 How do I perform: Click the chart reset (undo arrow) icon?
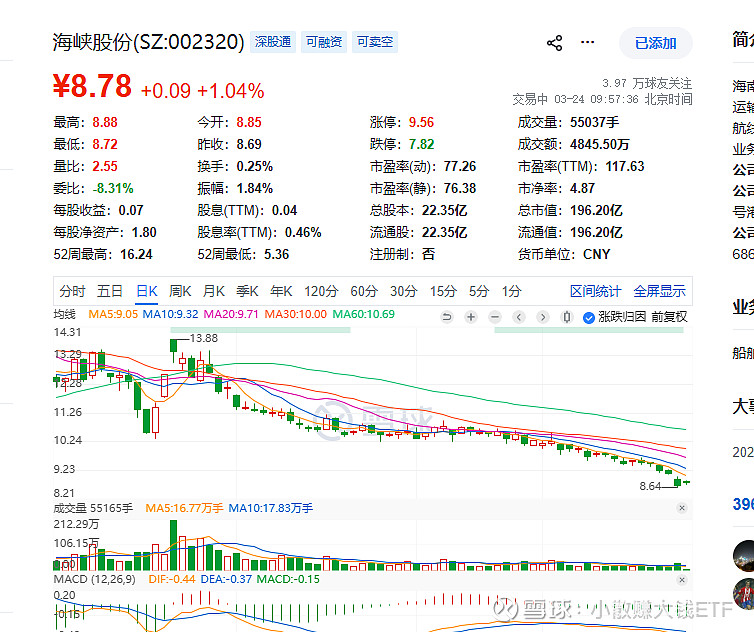pos(447,317)
